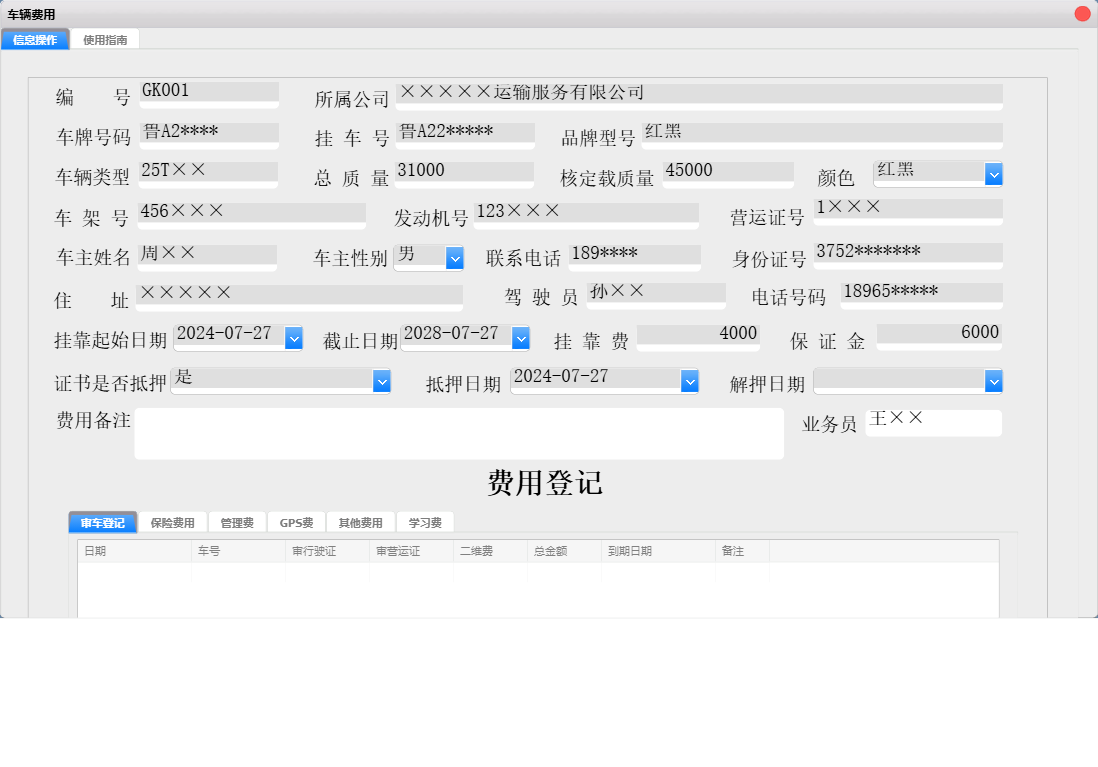Image resolution: width=1098 pixels, height=767 pixels.
Task: Open the 颜色 color dropdown
Action: [x=993, y=173]
